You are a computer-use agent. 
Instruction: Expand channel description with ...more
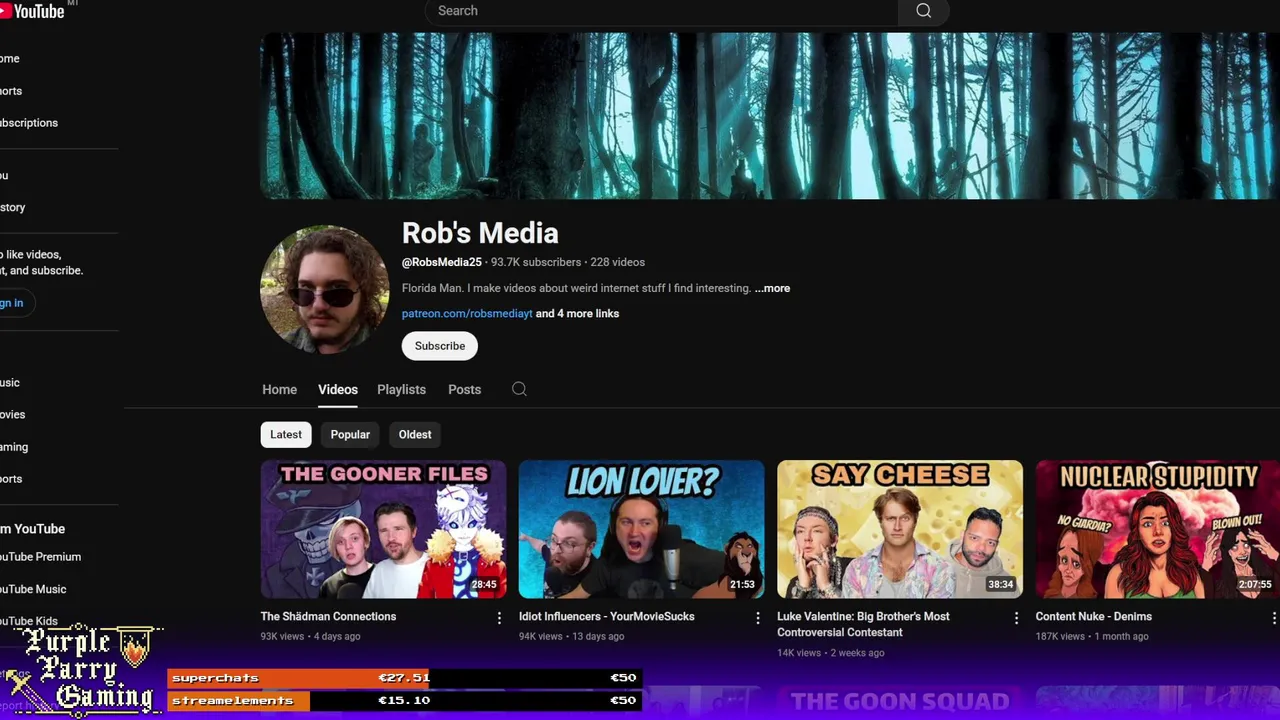pos(772,288)
